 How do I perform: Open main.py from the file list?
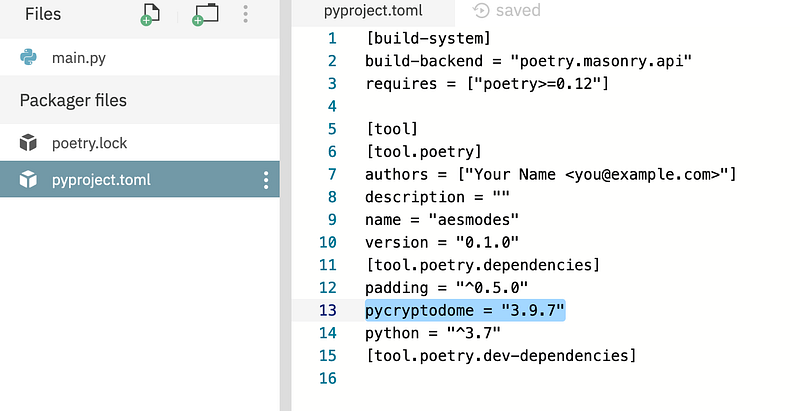click(140, 57)
